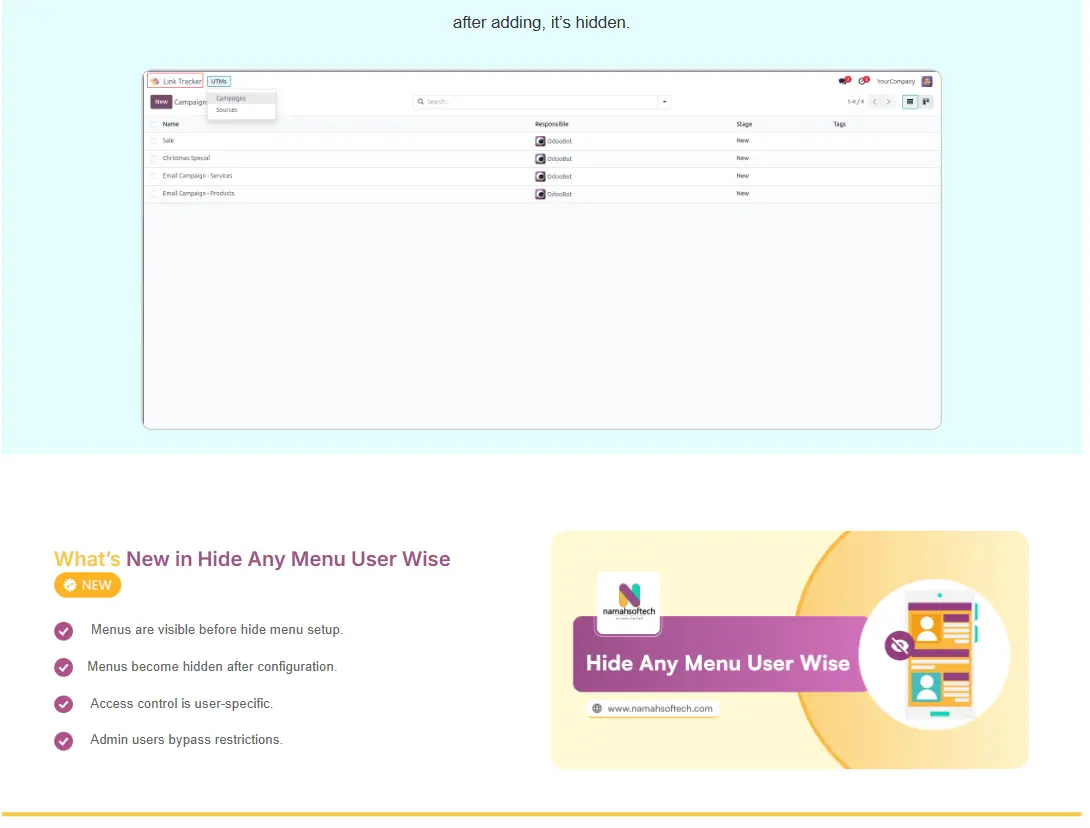Open the UTMs dropdown menu
1090x828 pixels.
219,81
